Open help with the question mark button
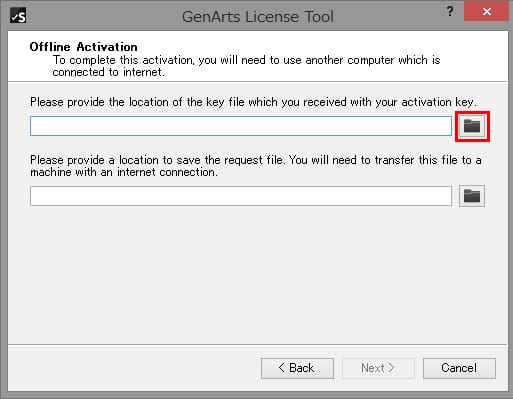Screen dimensions: 513x399 (450, 11)
